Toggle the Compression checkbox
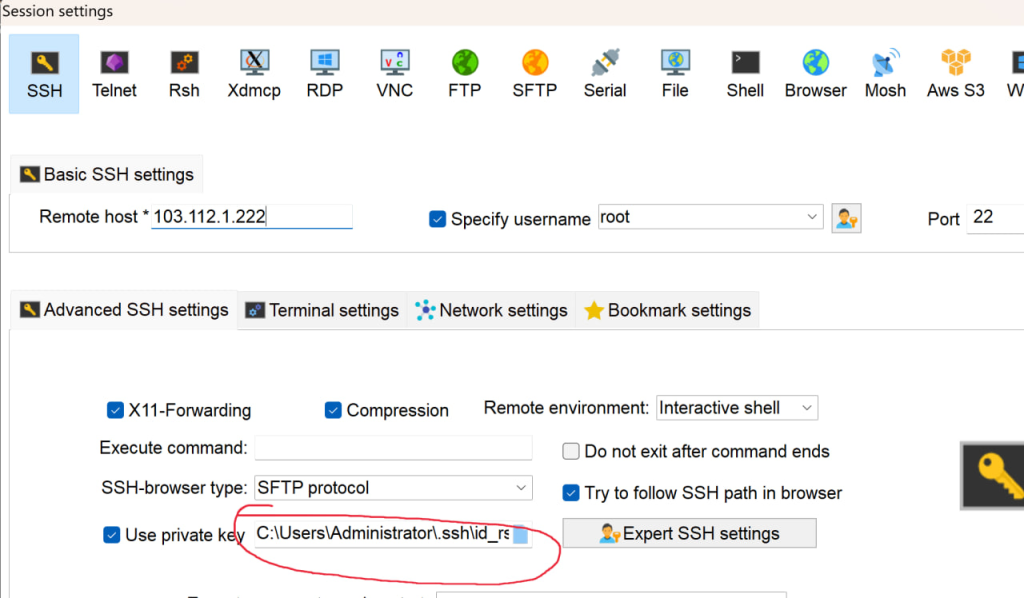Screen dimensions: 1024x598 [x=333, y=410]
